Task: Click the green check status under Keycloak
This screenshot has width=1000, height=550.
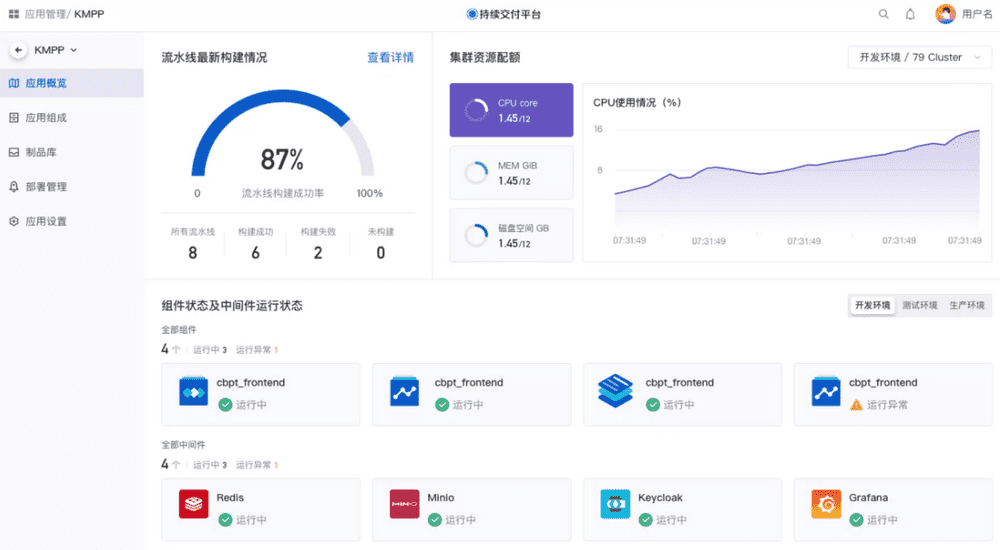Action: (x=645, y=520)
